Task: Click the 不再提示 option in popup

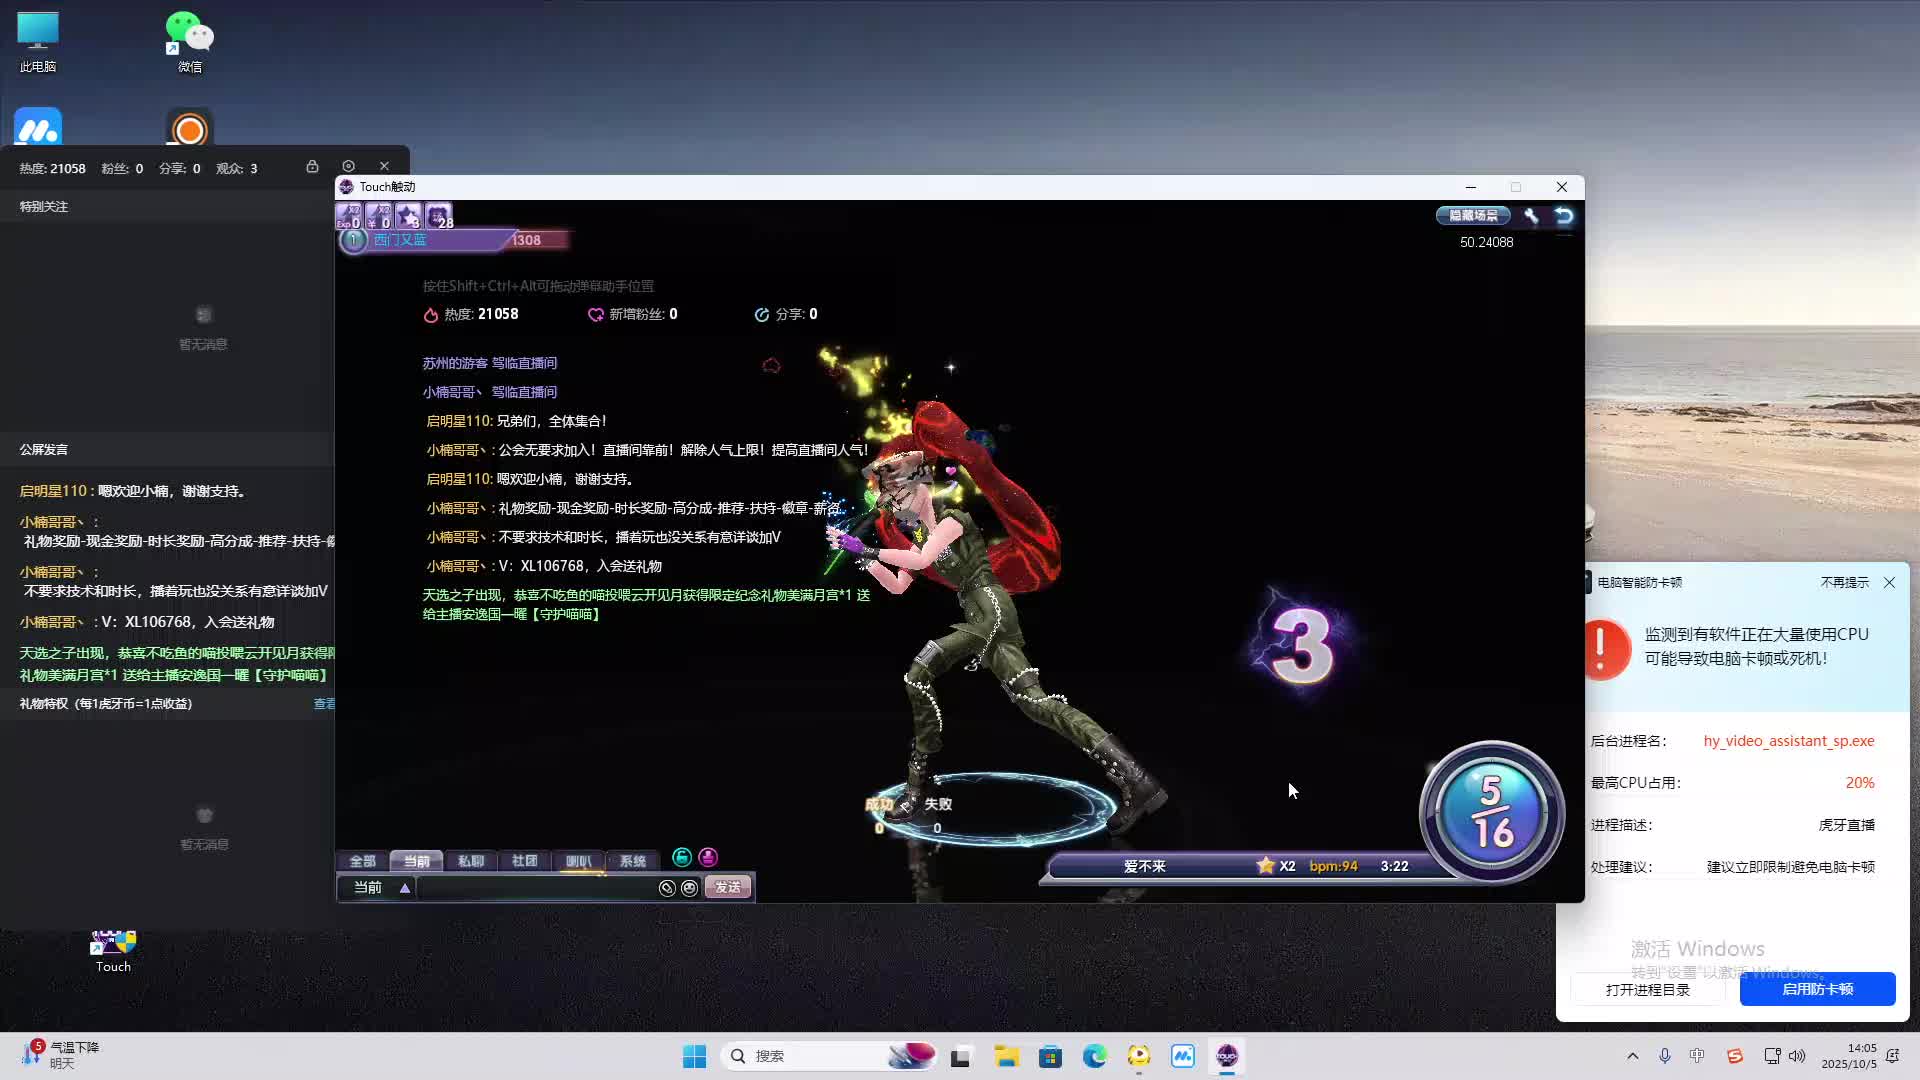Action: tap(1844, 582)
